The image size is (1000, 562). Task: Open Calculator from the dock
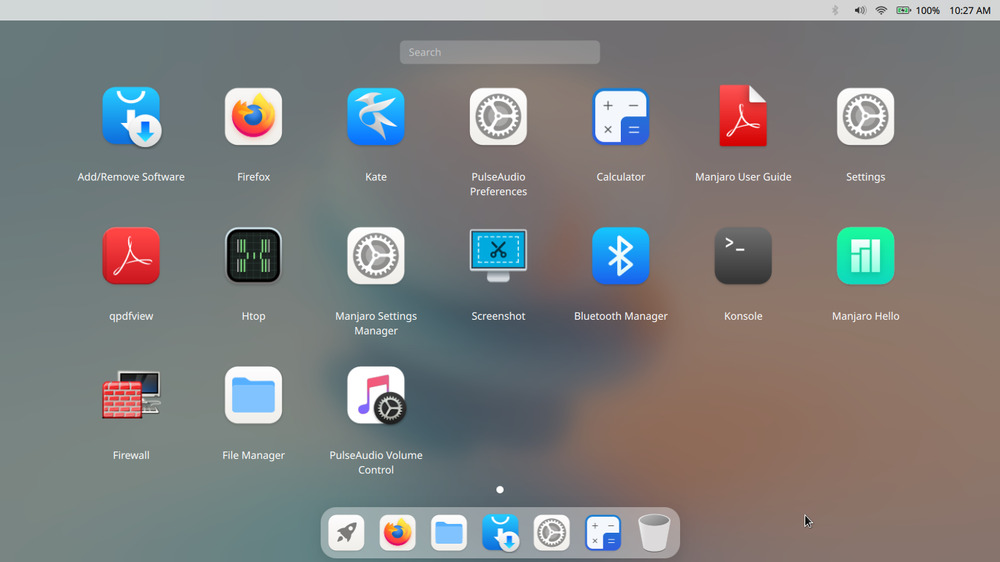[x=603, y=533]
